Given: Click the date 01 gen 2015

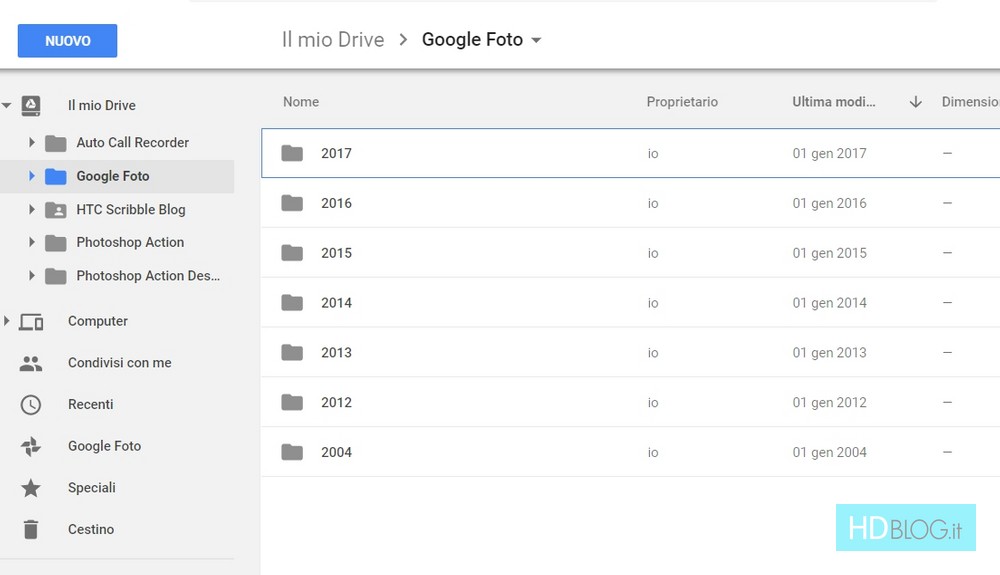Looking at the screenshot, I should click(x=829, y=252).
